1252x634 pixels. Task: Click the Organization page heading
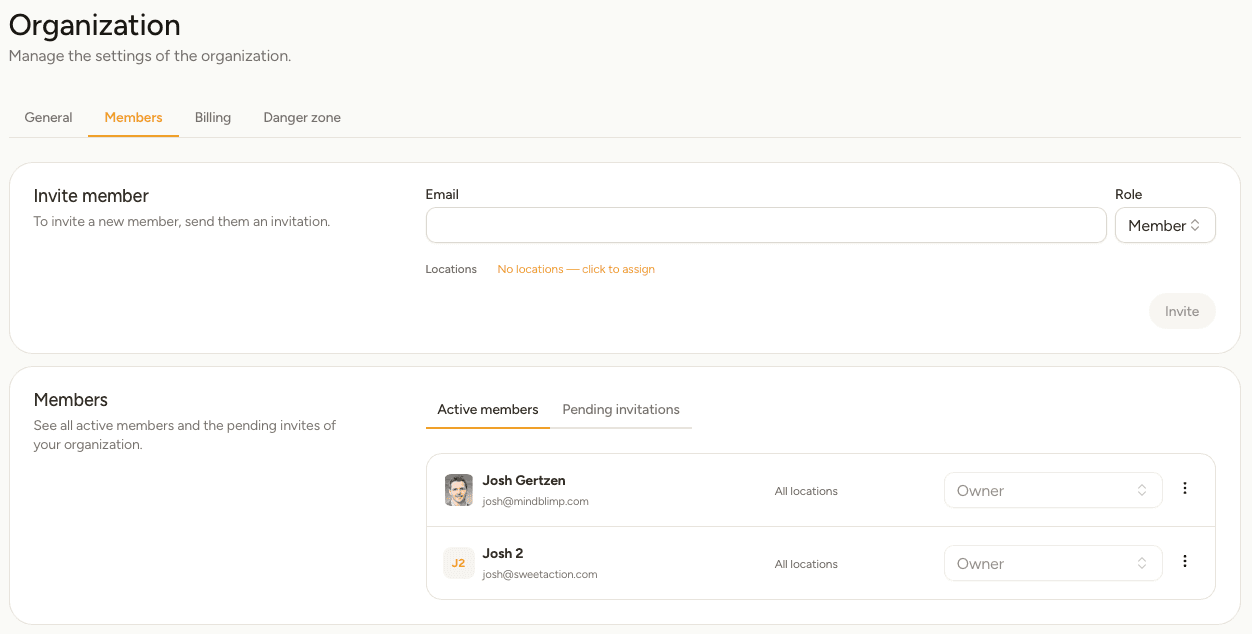tap(95, 25)
